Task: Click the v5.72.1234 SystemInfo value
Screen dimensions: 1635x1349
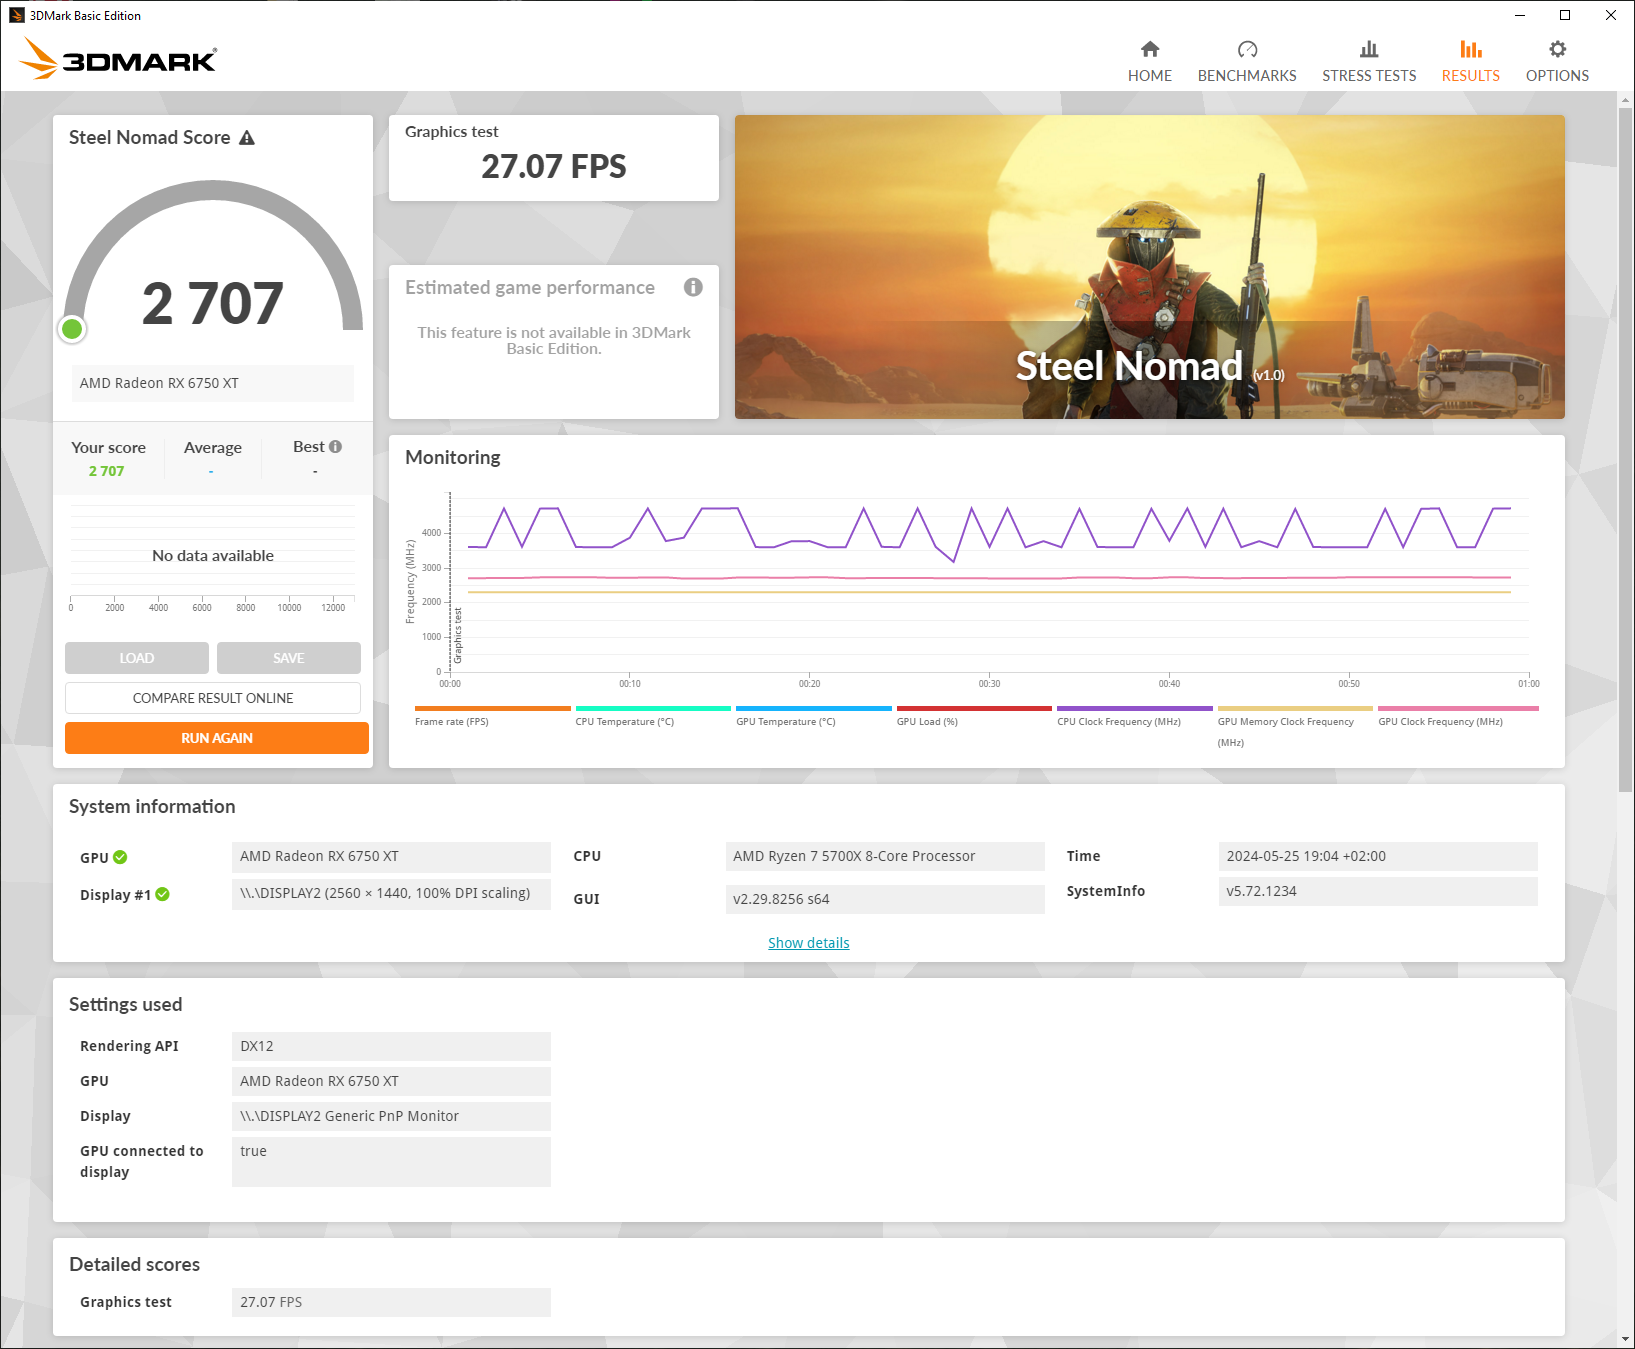Action: (x=1378, y=891)
